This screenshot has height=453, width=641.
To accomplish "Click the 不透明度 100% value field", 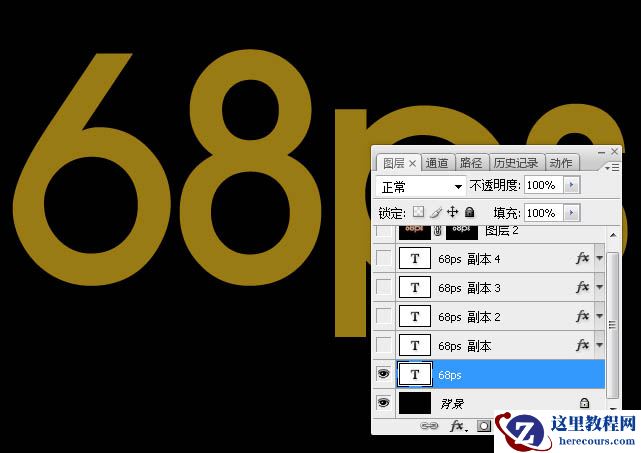I will 543,185.
